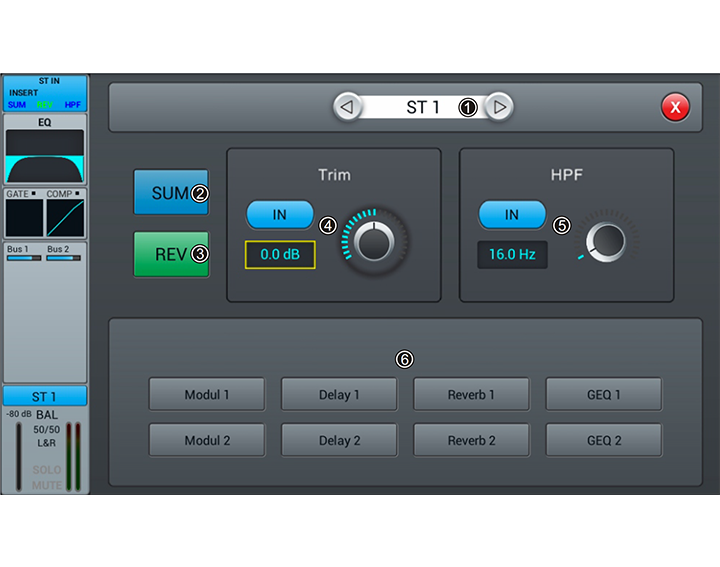Insert the GEQ 1 effect
The image size is (720, 567).
click(x=603, y=395)
